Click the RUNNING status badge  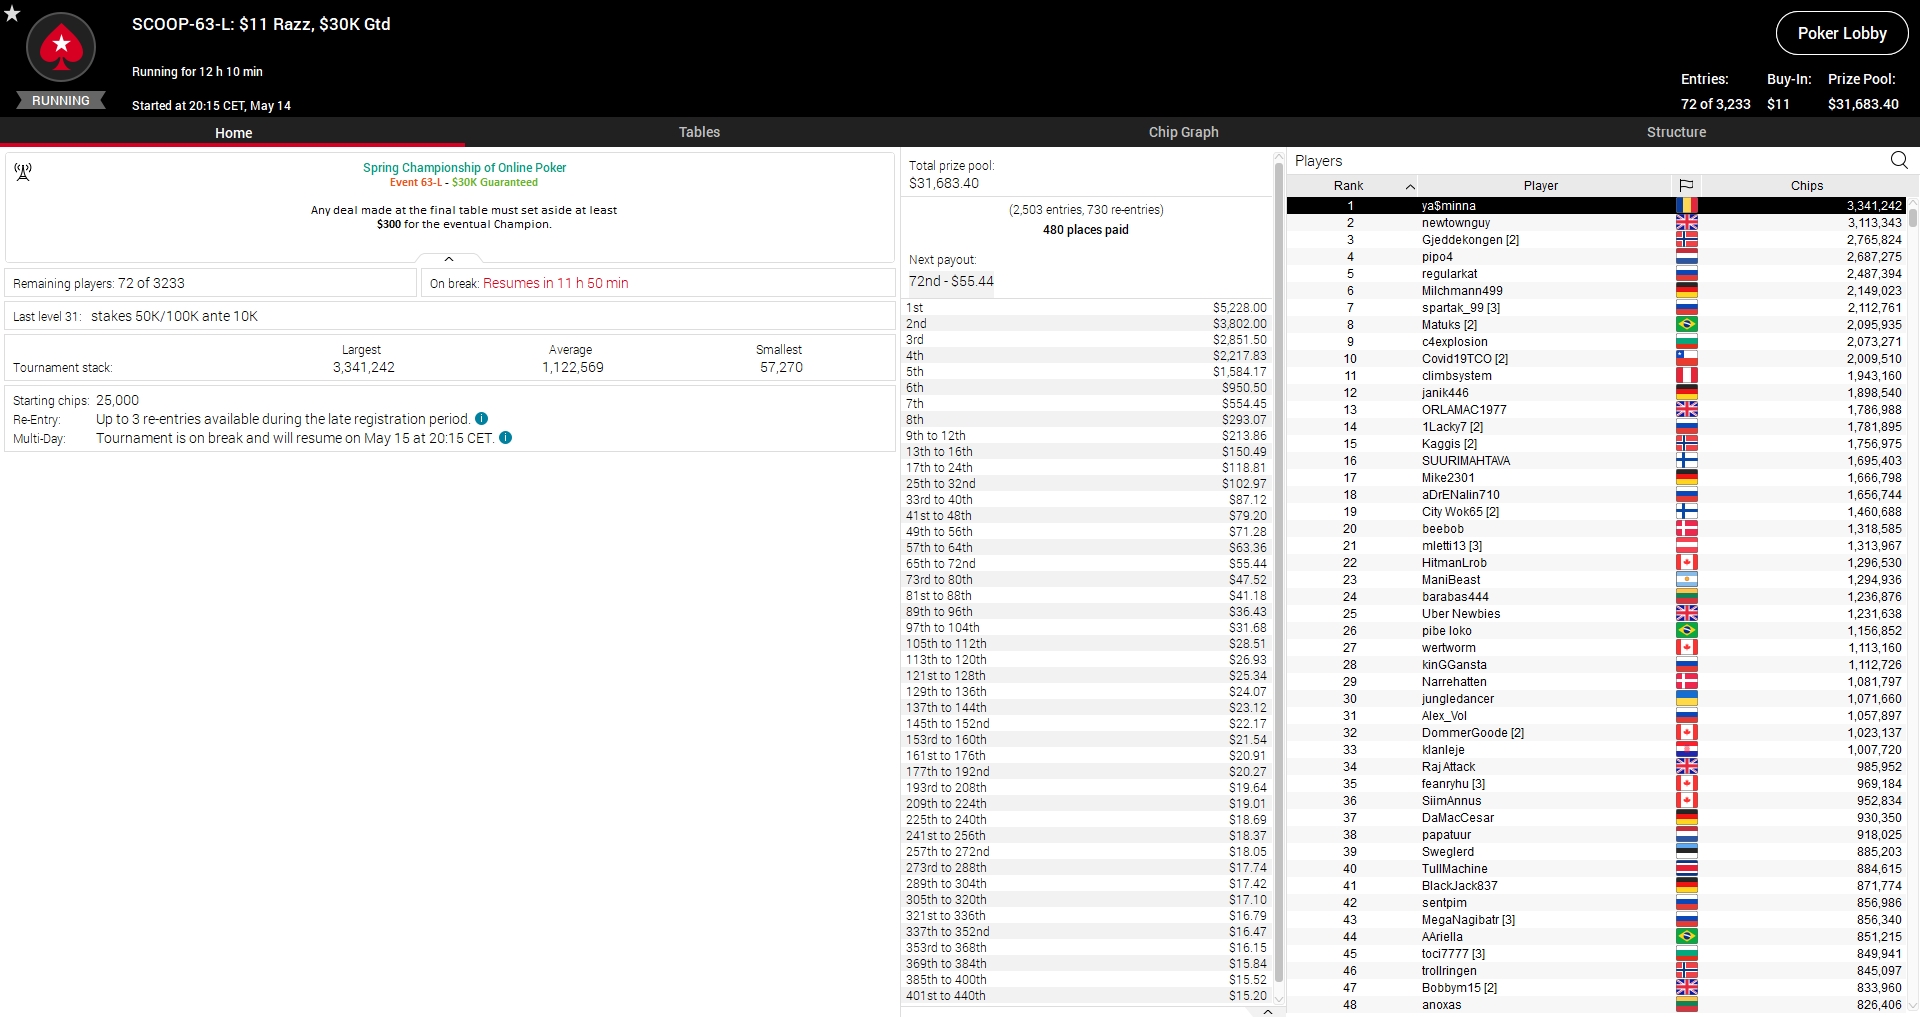(61, 100)
